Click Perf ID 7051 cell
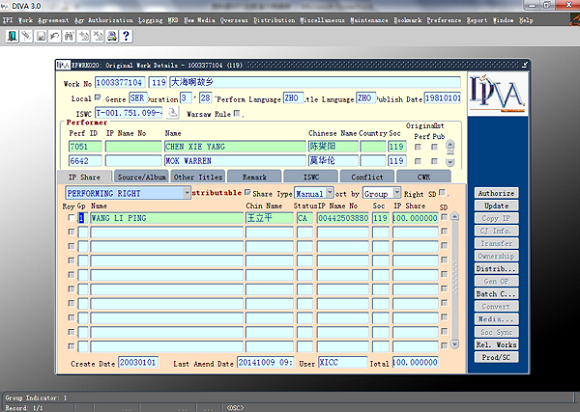The width and height of the screenshot is (580, 412). click(85, 146)
